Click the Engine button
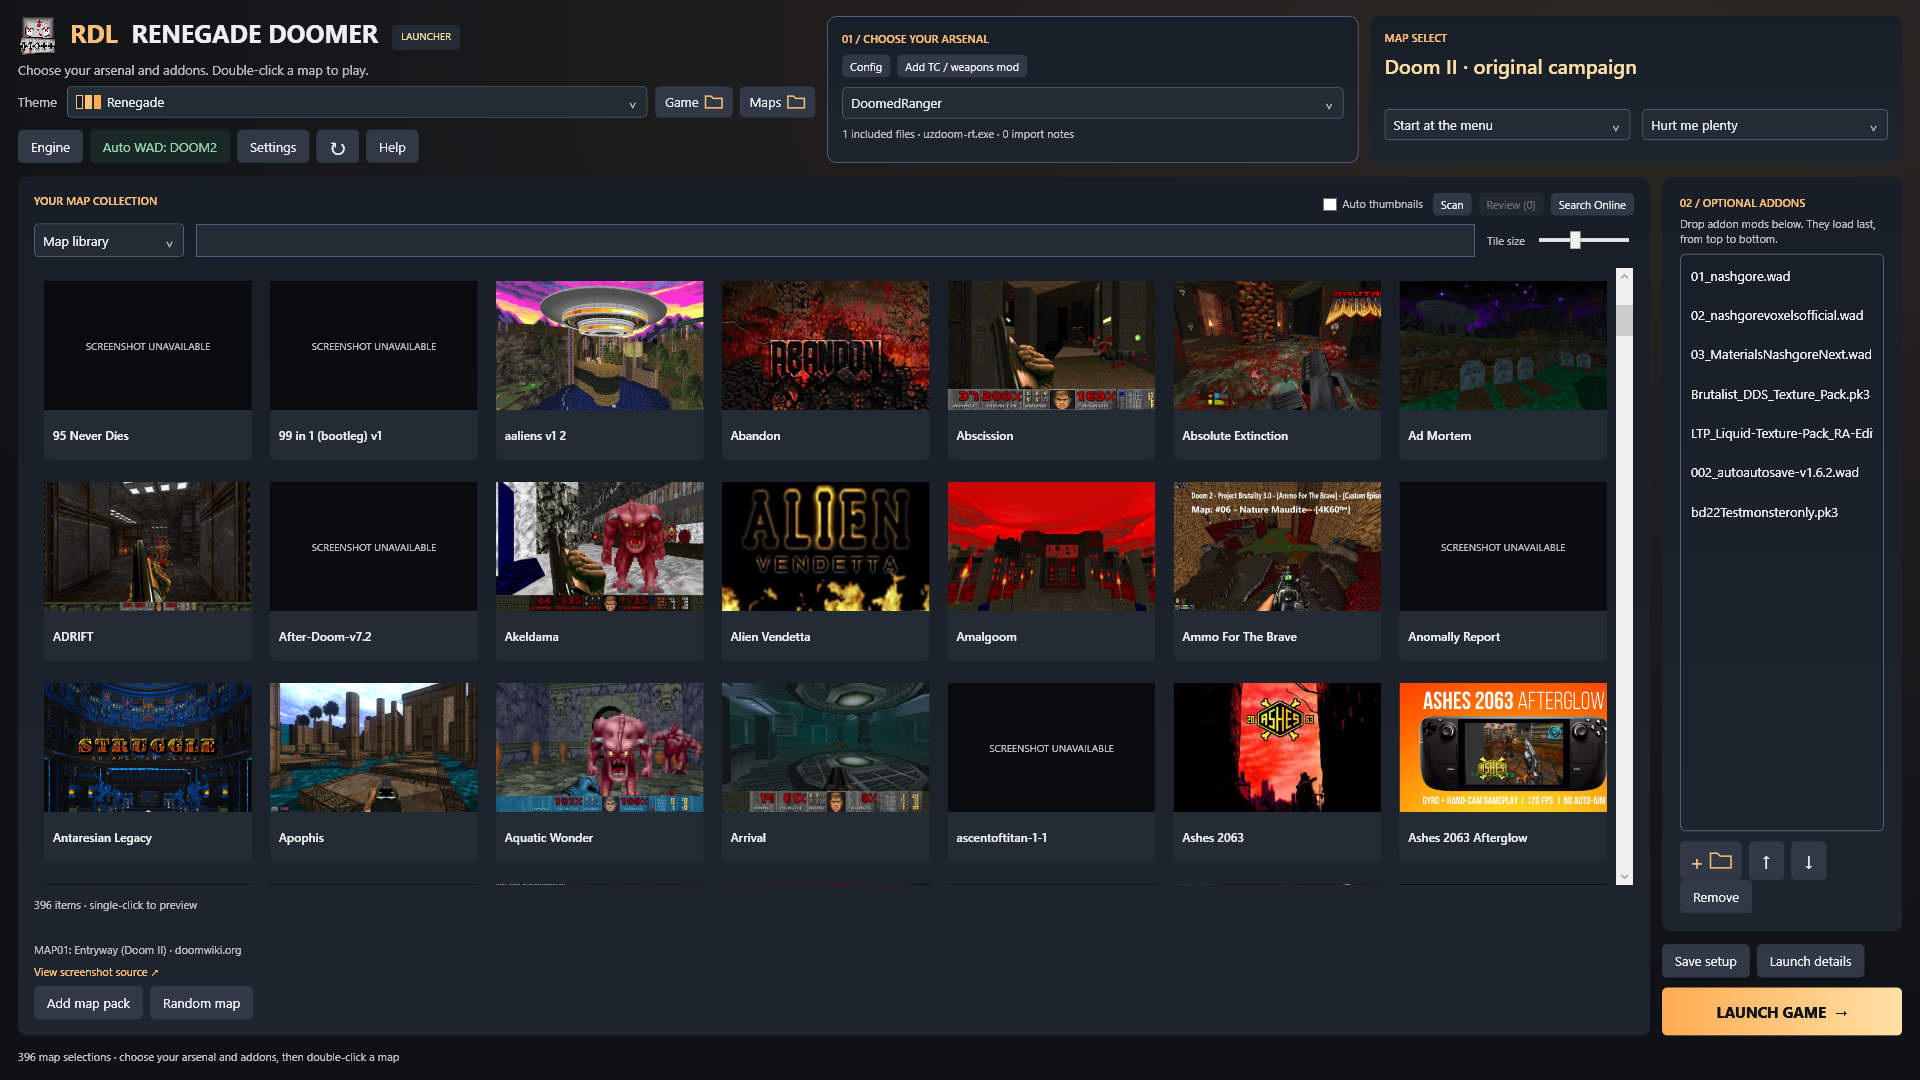The image size is (1920, 1080). [x=50, y=147]
